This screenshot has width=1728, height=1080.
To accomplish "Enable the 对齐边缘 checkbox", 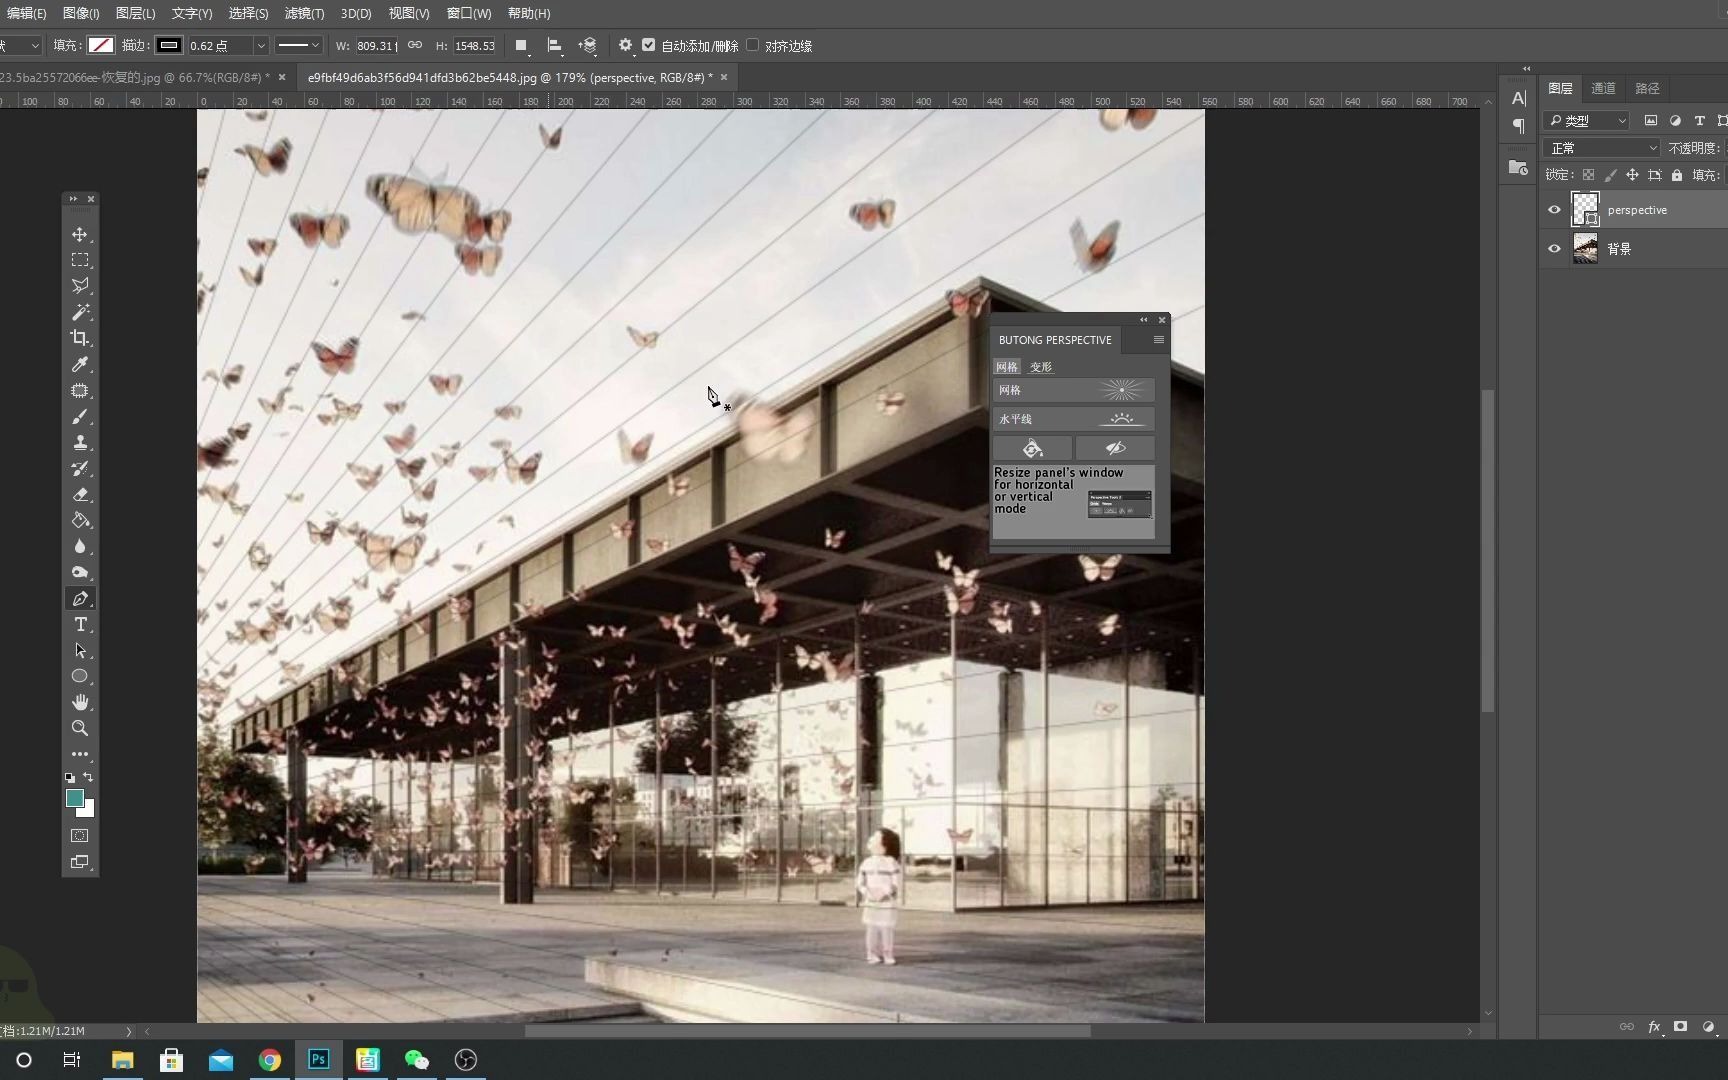I will coord(753,45).
